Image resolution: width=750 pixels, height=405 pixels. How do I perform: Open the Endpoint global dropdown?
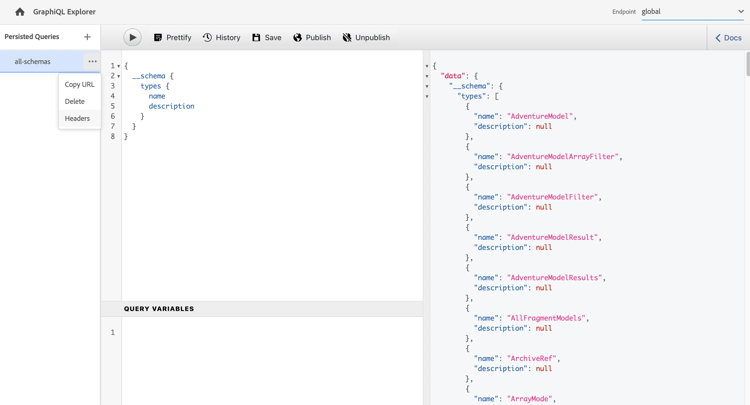point(692,12)
